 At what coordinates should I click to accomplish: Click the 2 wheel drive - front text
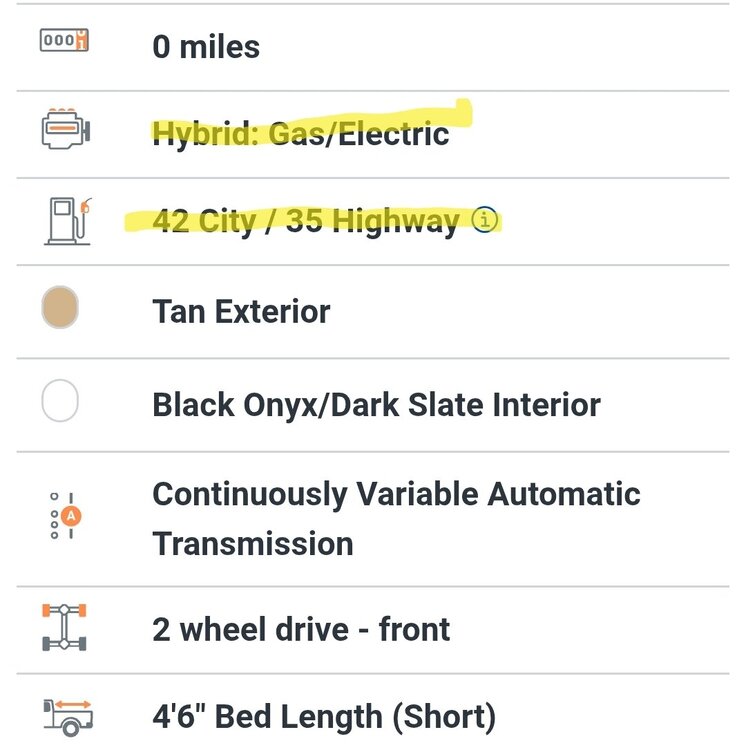[301, 629]
